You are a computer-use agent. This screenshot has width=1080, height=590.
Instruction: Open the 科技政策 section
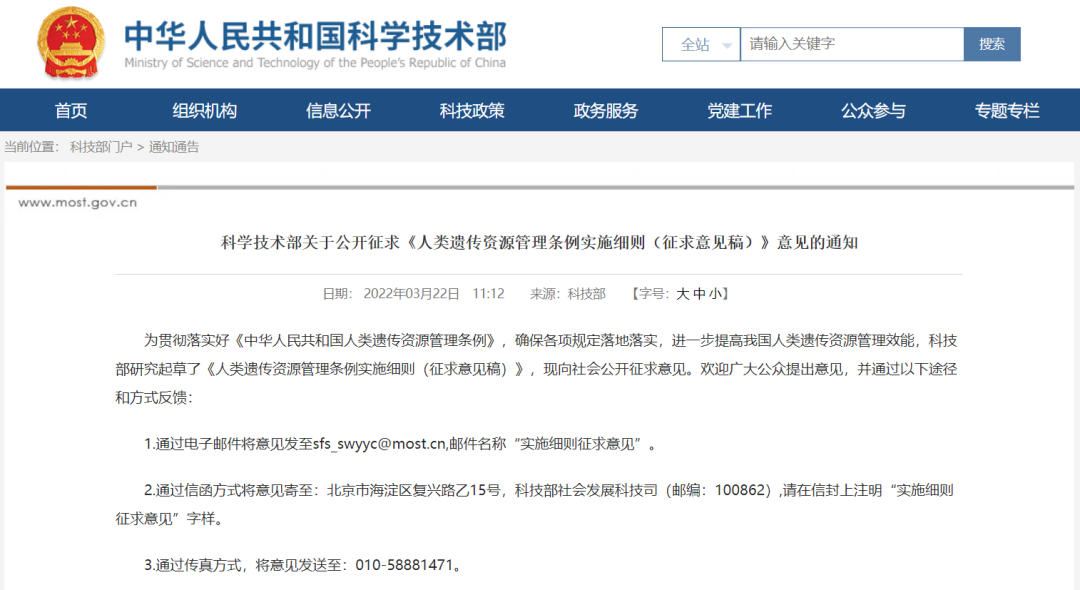click(x=472, y=111)
